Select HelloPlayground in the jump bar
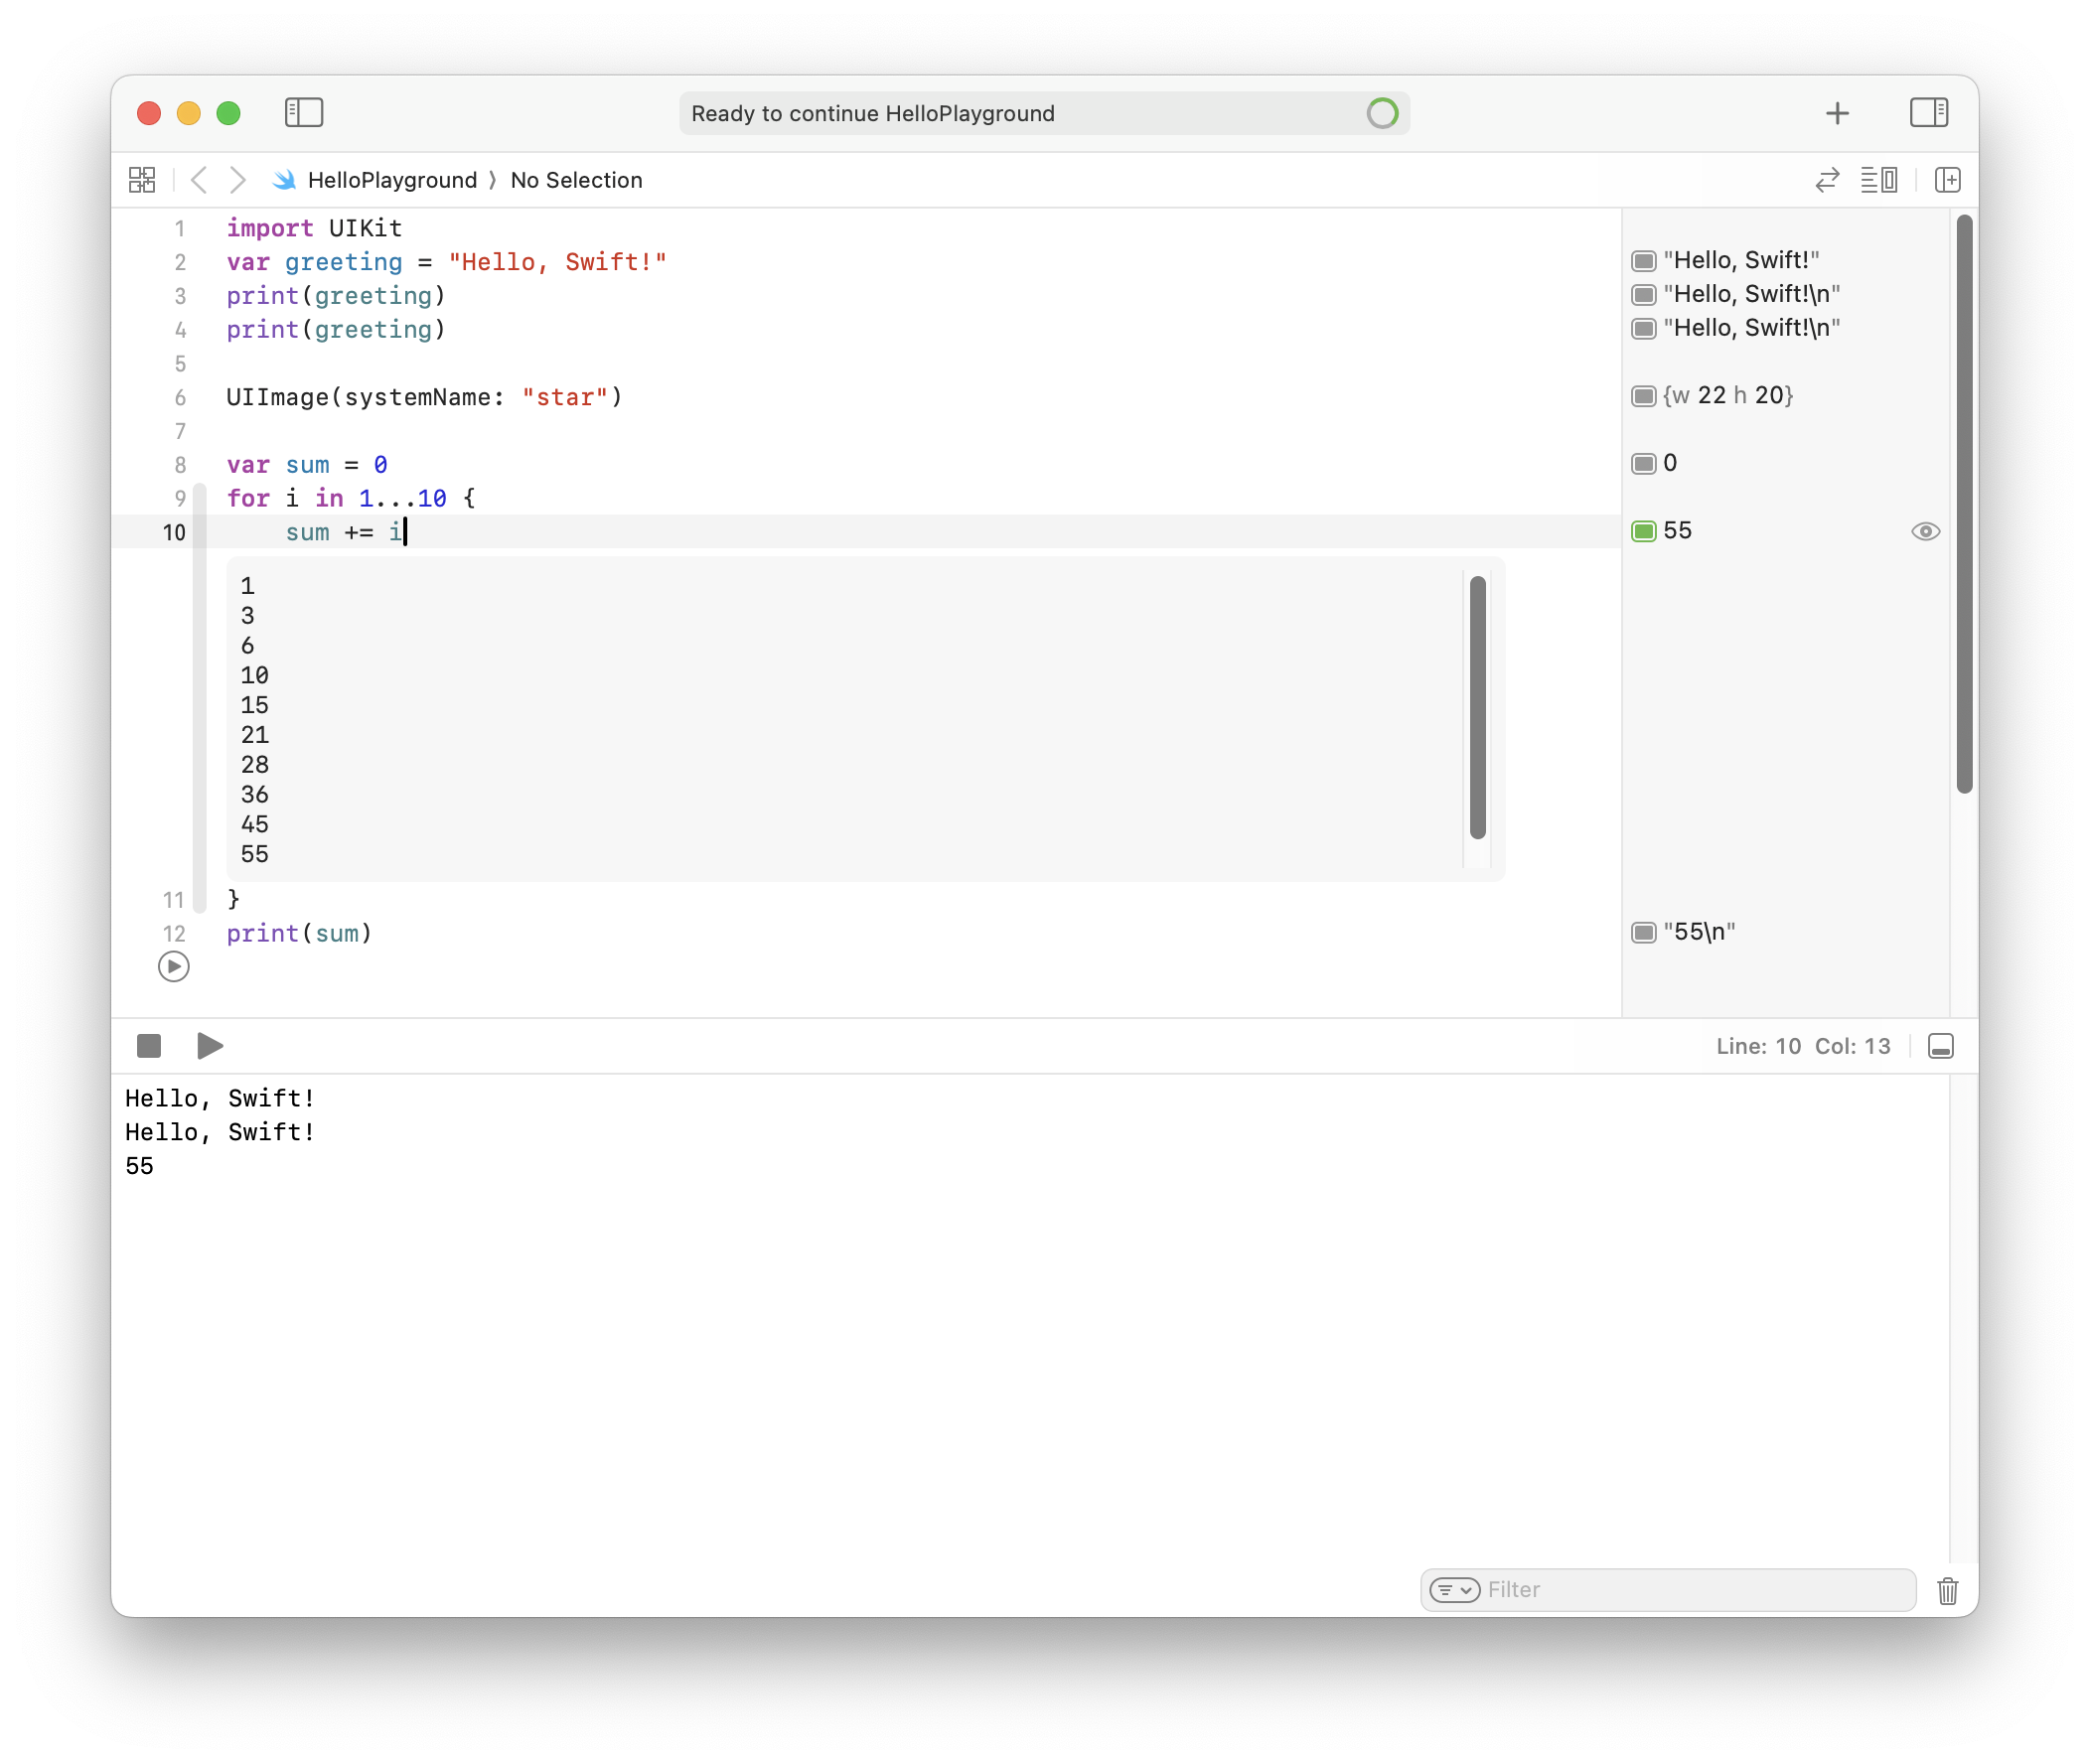 [x=392, y=180]
